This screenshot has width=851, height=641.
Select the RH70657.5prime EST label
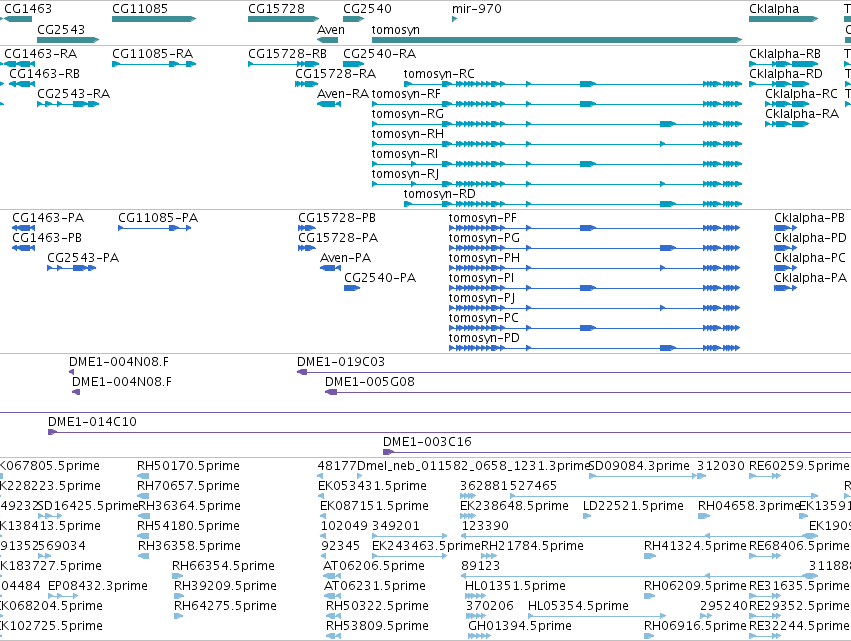(x=189, y=486)
